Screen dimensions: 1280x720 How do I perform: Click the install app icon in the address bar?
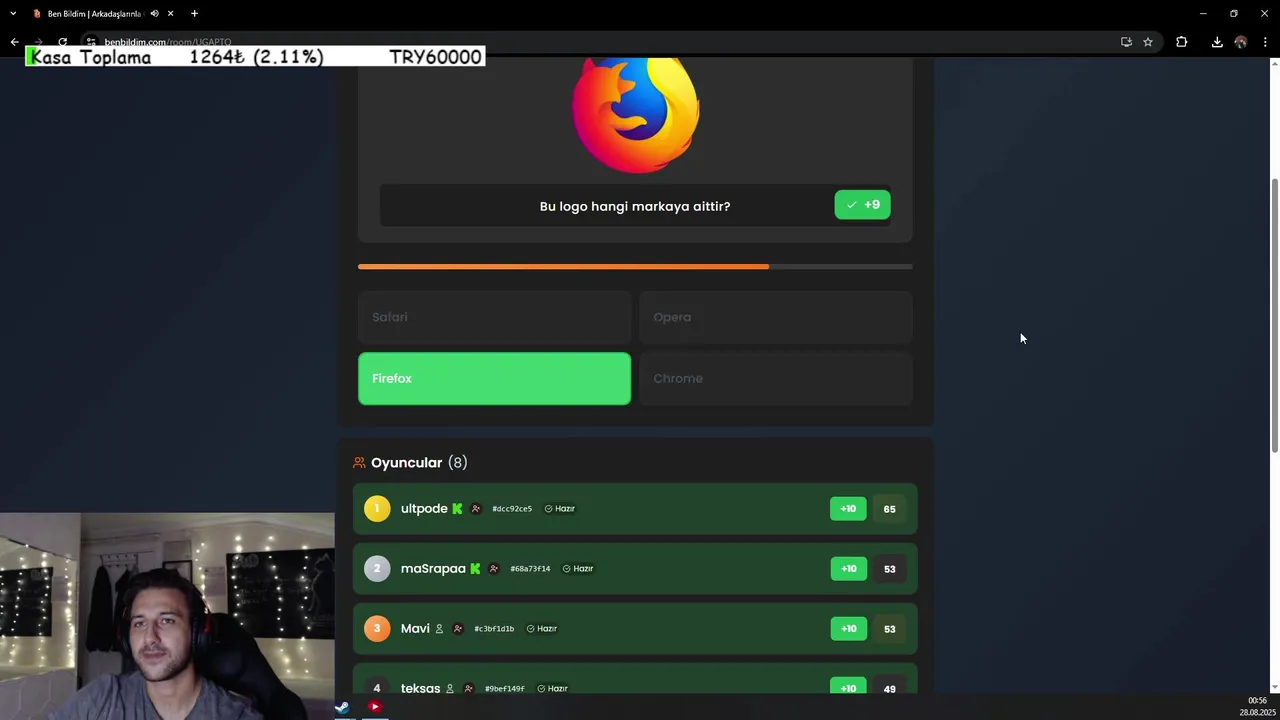pos(1126,42)
